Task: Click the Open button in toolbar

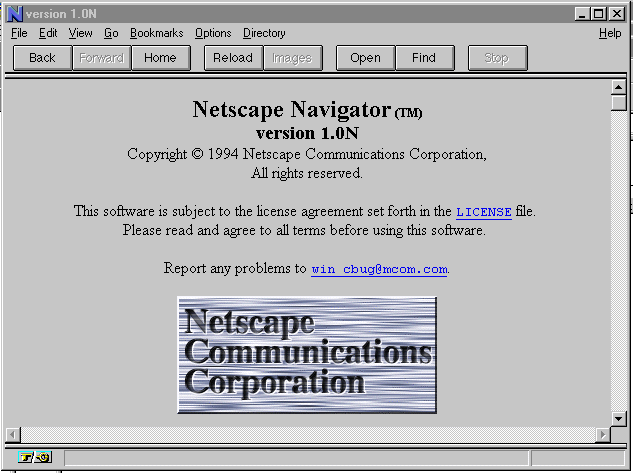Action: click(365, 58)
